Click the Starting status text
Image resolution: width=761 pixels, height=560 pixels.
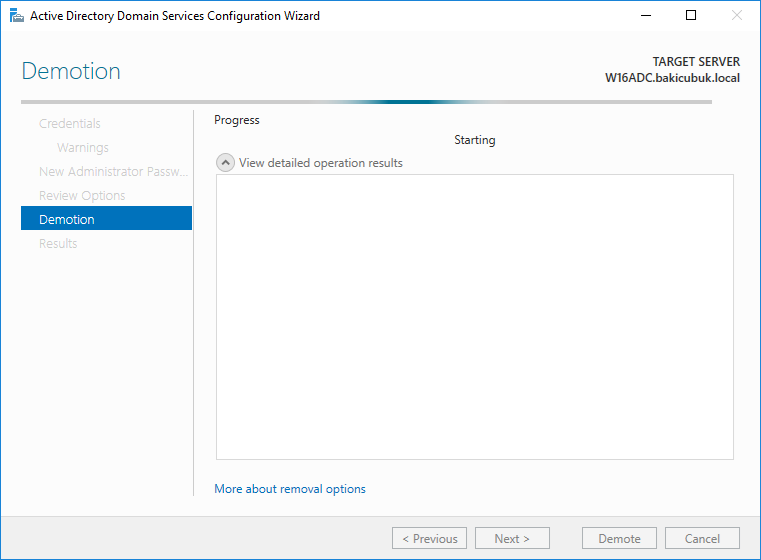click(x=475, y=140)
